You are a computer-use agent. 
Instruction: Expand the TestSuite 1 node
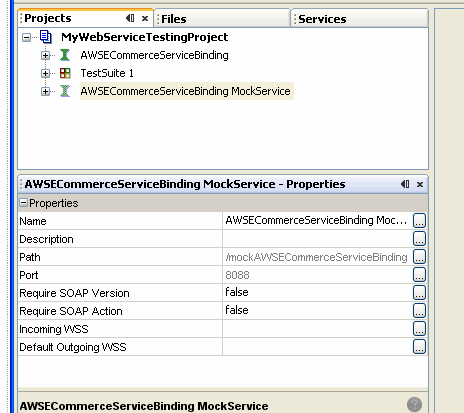pyautogui.click(x=46, y=73)
